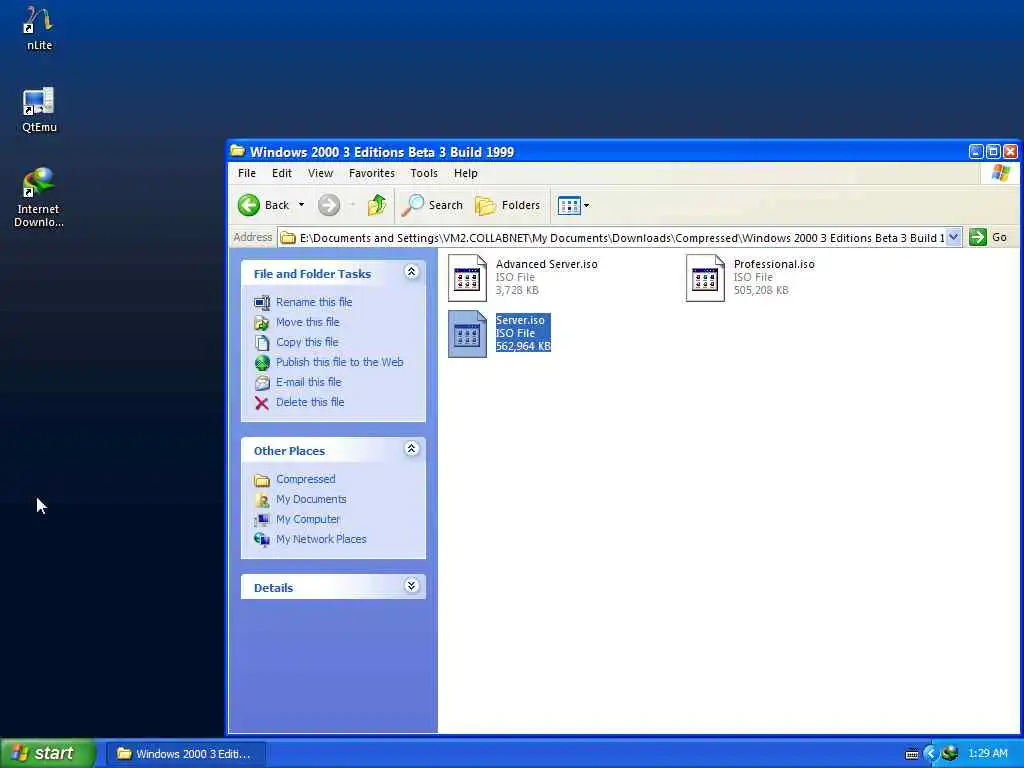Click Move this file
Image resolution: width=1024 pixels, height=768 pixels.
click(x=308, y=322)
